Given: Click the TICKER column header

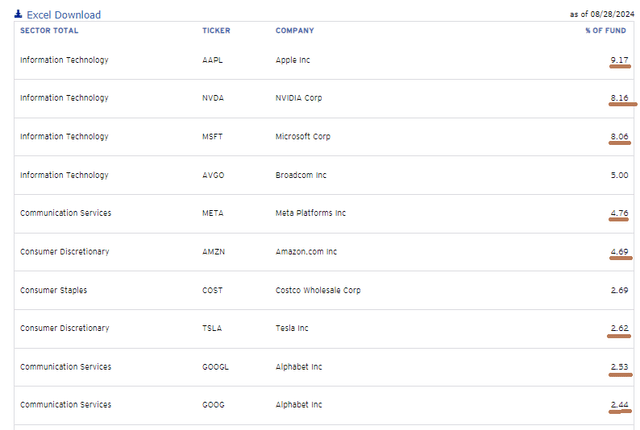Looking at the screenshot, I should tap(216, 31).
